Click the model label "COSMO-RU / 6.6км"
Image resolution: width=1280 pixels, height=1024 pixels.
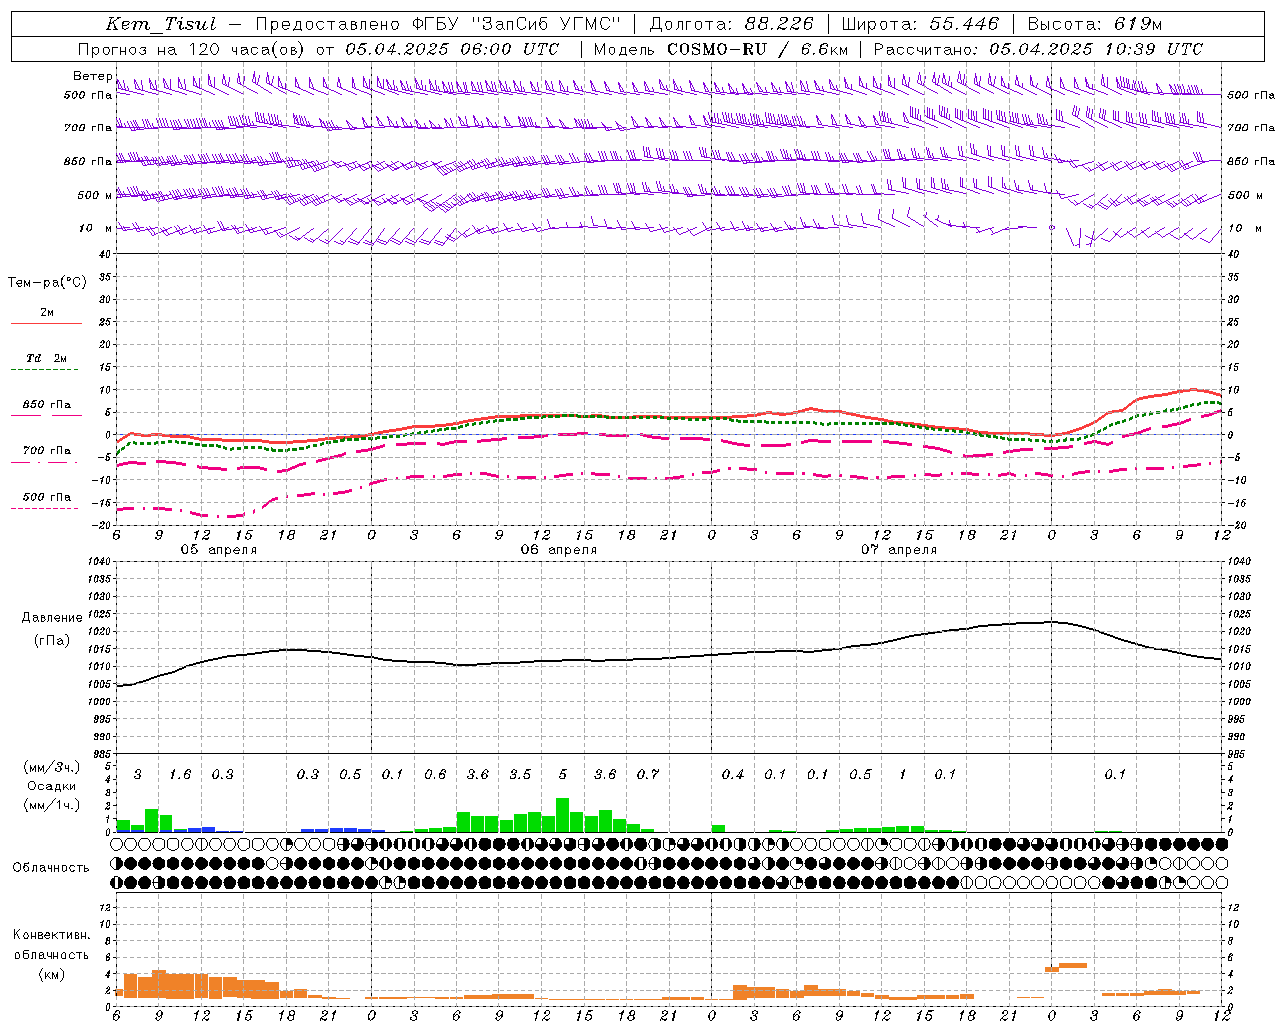758,49
